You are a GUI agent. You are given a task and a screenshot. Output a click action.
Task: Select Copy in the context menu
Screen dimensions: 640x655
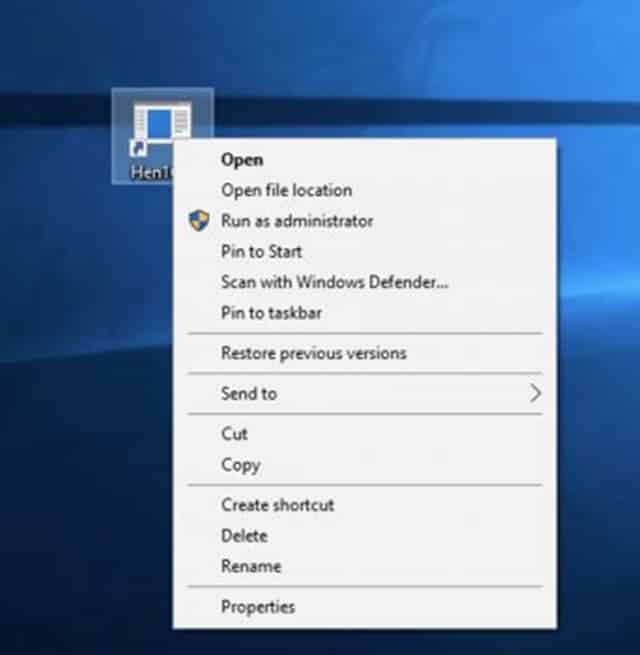[240, 465]
